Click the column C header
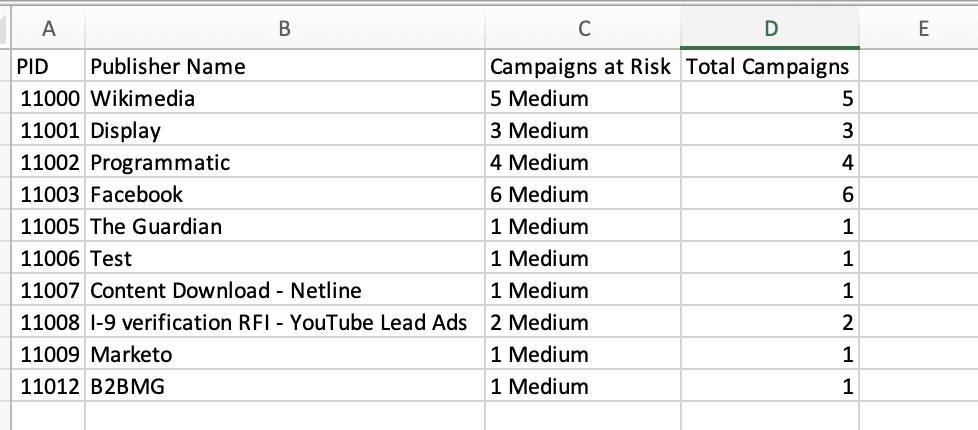Viewport: 978px width, 430px height. 582,29
